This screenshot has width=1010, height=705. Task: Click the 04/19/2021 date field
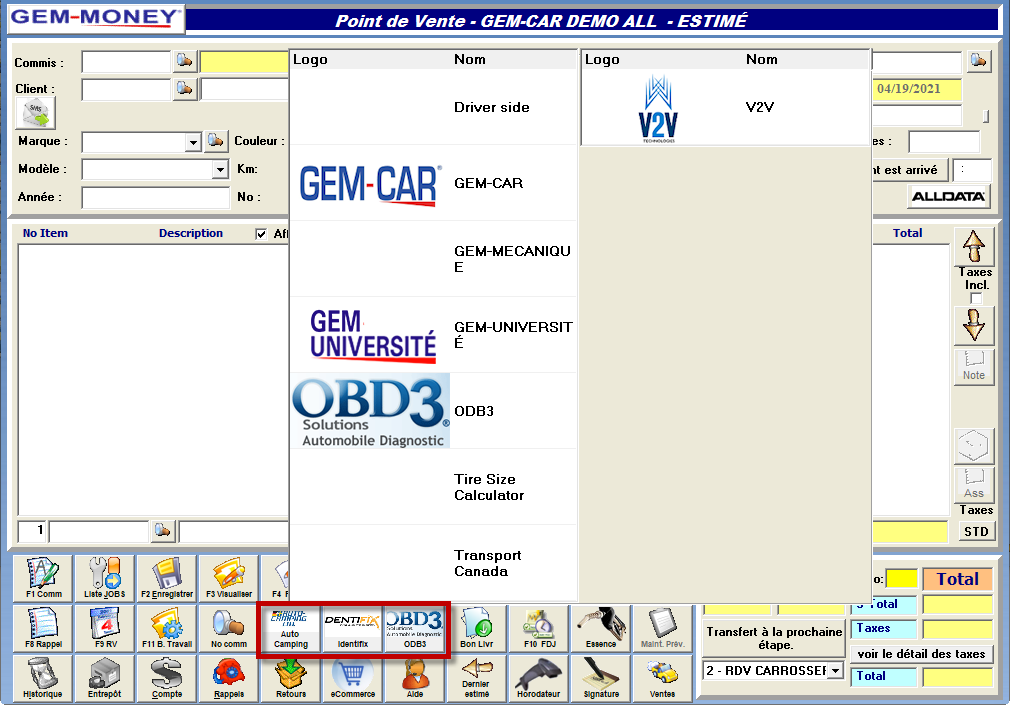pos(917,89)
